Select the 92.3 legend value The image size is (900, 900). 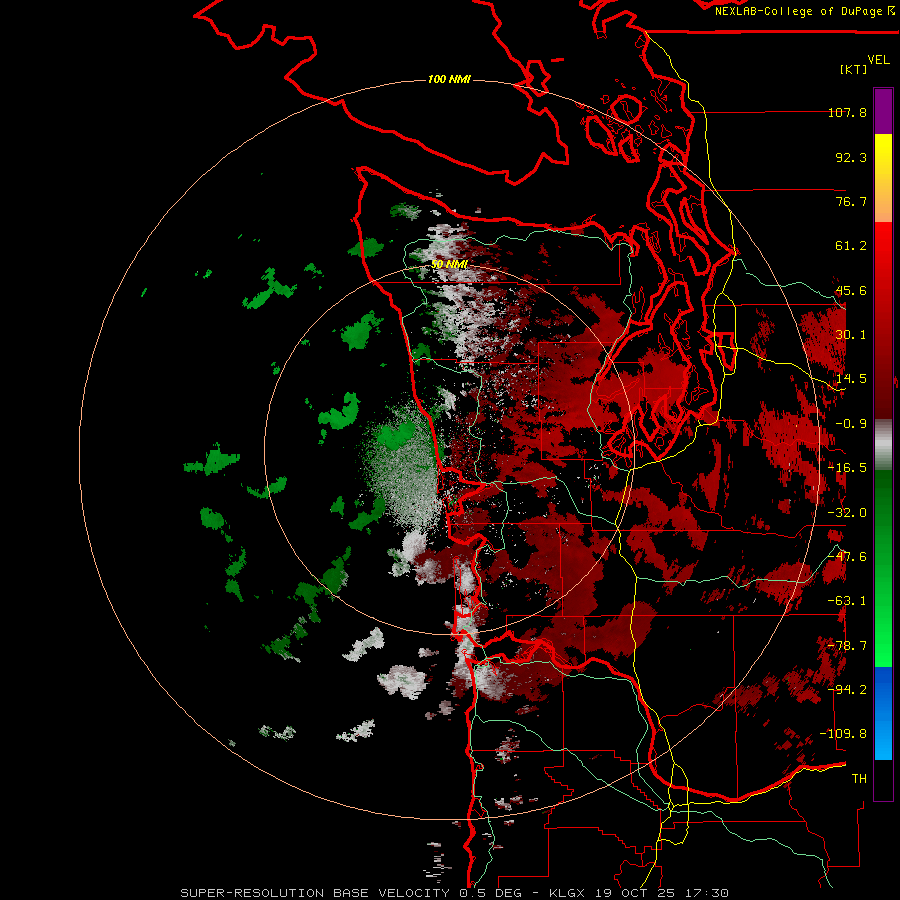click(x=851, y=157)
